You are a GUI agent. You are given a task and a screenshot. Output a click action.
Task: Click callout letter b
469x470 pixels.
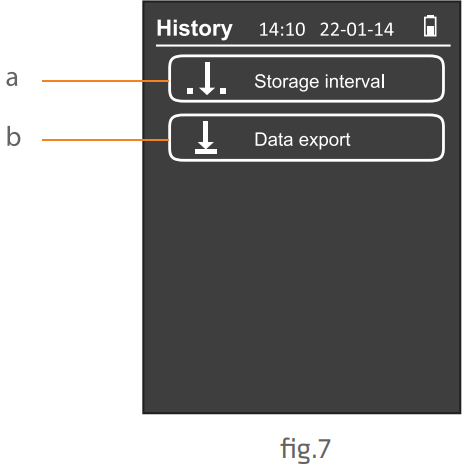click(x=13, y=136)
